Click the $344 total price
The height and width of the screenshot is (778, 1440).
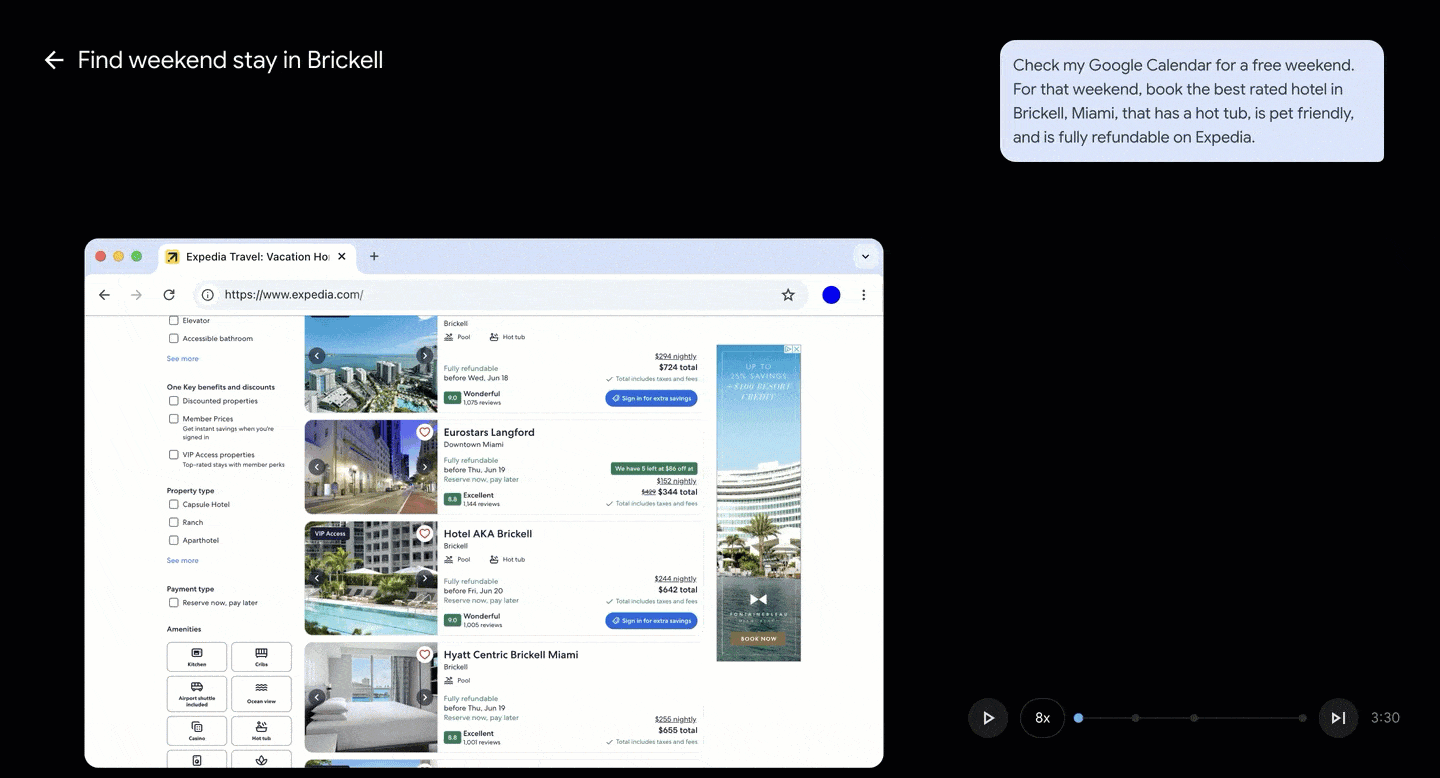point(677,492)
